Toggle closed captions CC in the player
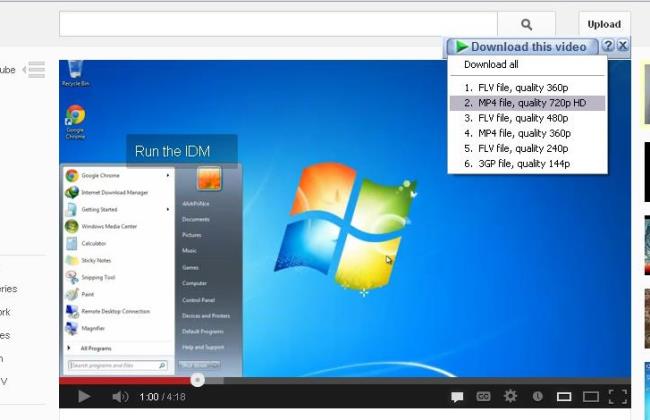Viewport: 650px width, 420px height. pyautogui.click(x=484, y=397)
